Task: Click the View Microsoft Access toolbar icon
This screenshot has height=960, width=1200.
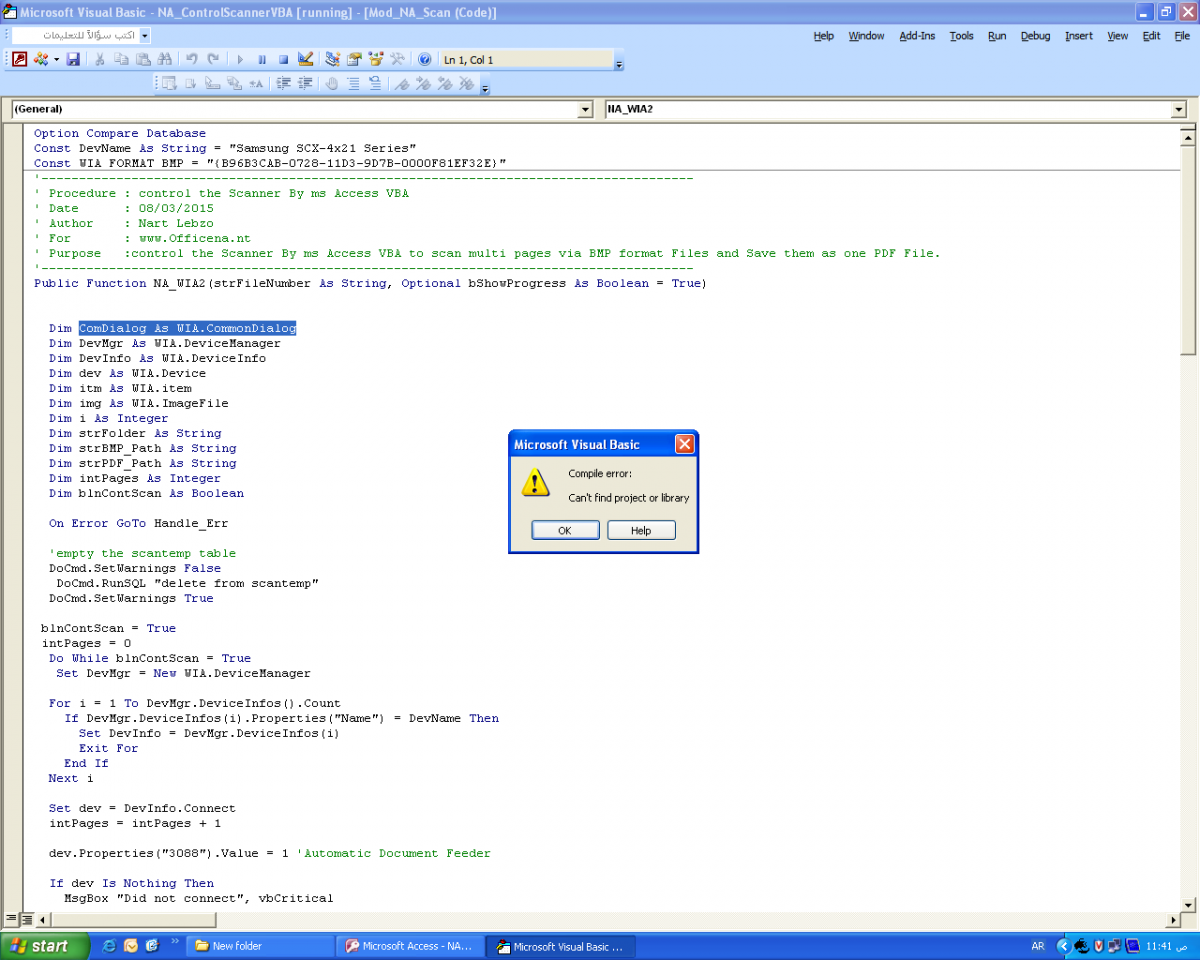Action: [20, 60]
